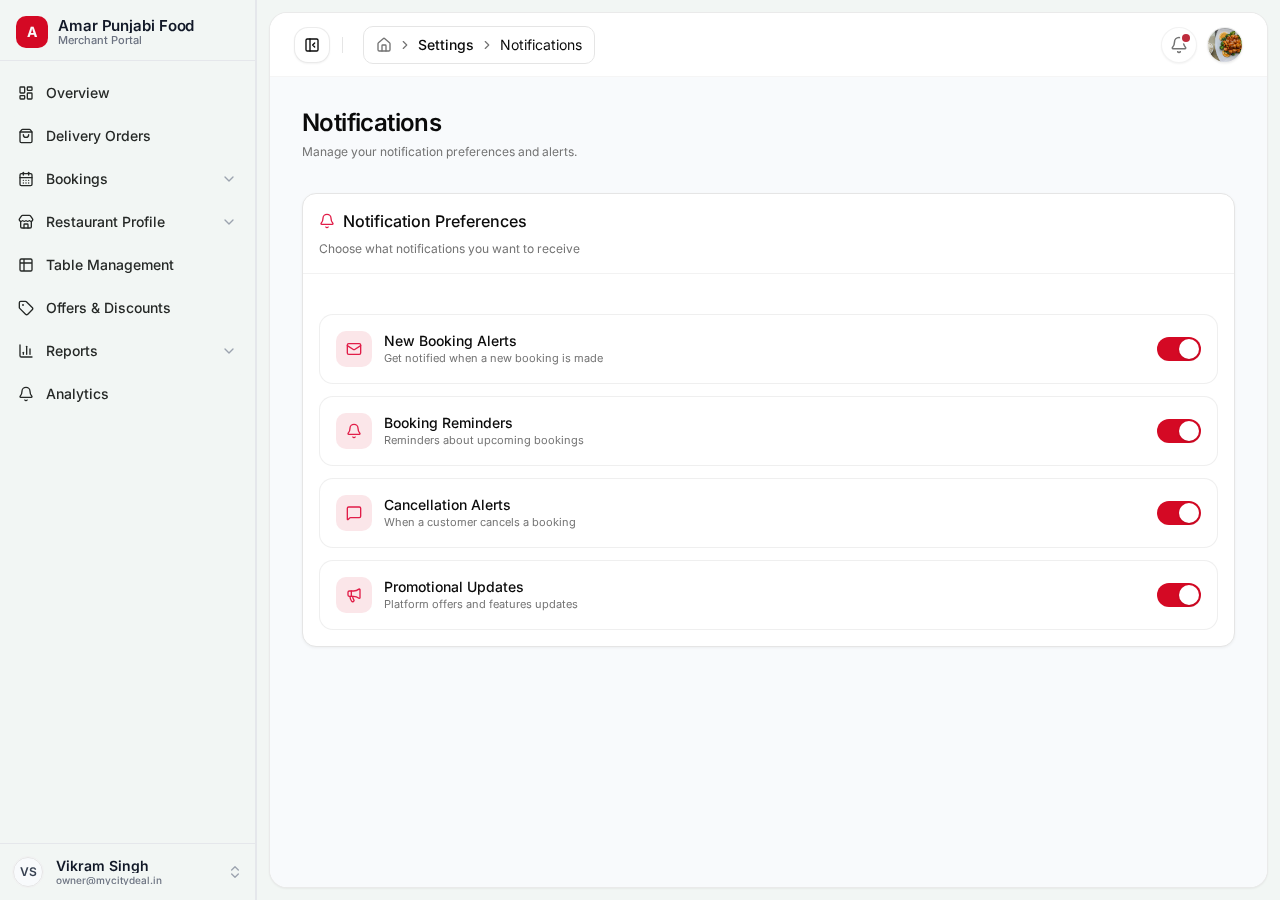
Task: Click the Table Management table icon
Action: coord(26,265)
